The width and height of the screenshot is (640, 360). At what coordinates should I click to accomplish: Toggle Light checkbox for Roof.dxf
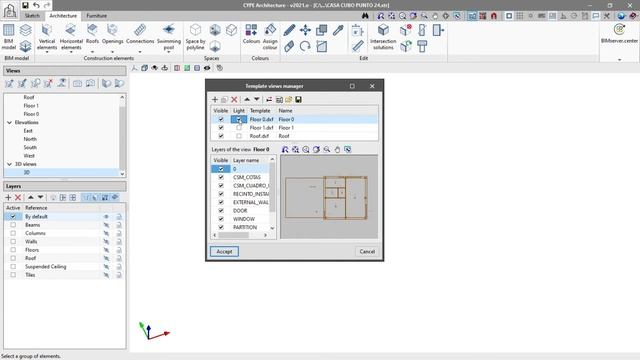(239, 136)
